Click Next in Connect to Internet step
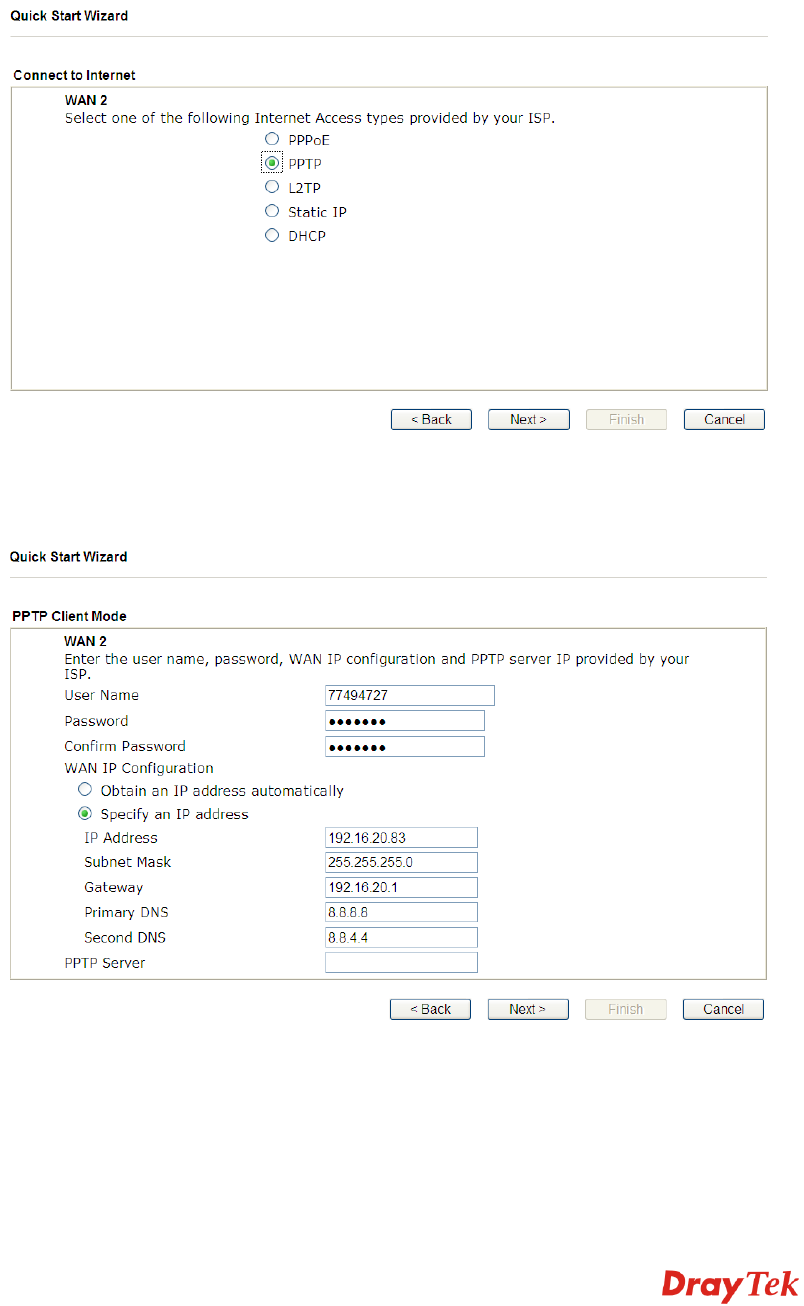Screen dimensions: 804x1306 tap(528, 420)
